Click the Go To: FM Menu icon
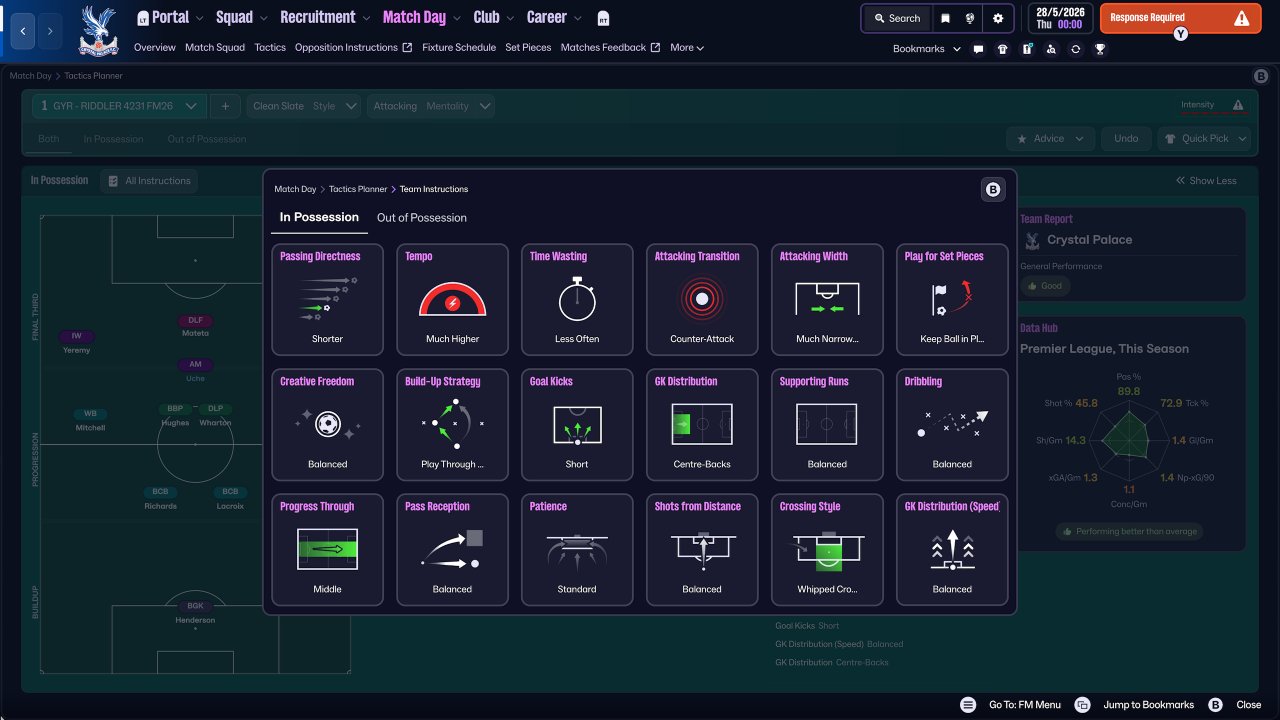This screenshot has height=720, width=1280. pos(968,705)
